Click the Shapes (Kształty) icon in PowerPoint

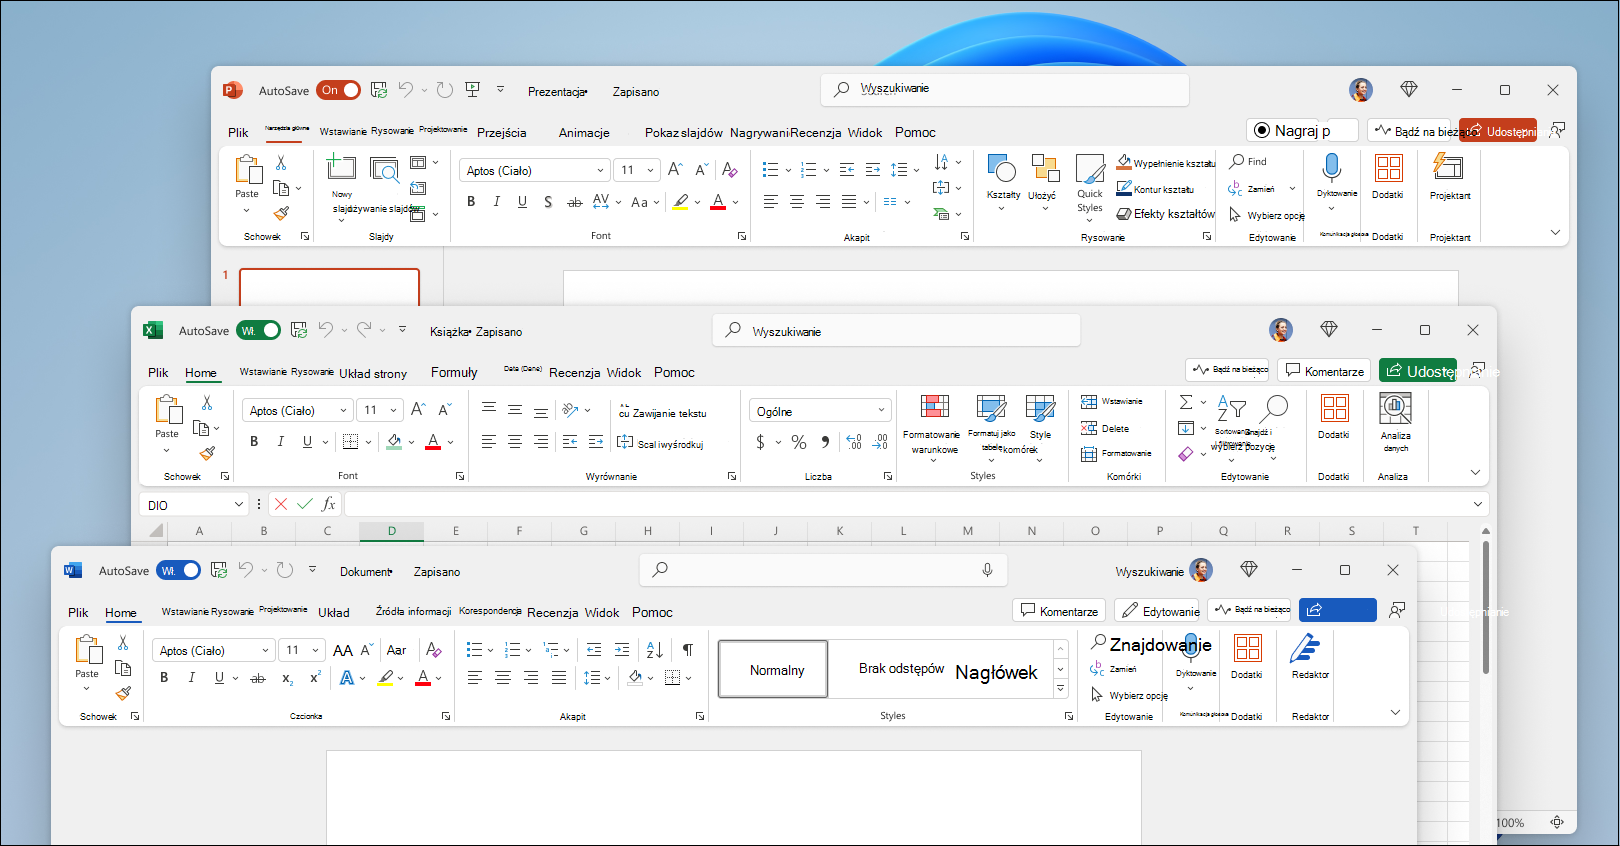coord(1001,167)
